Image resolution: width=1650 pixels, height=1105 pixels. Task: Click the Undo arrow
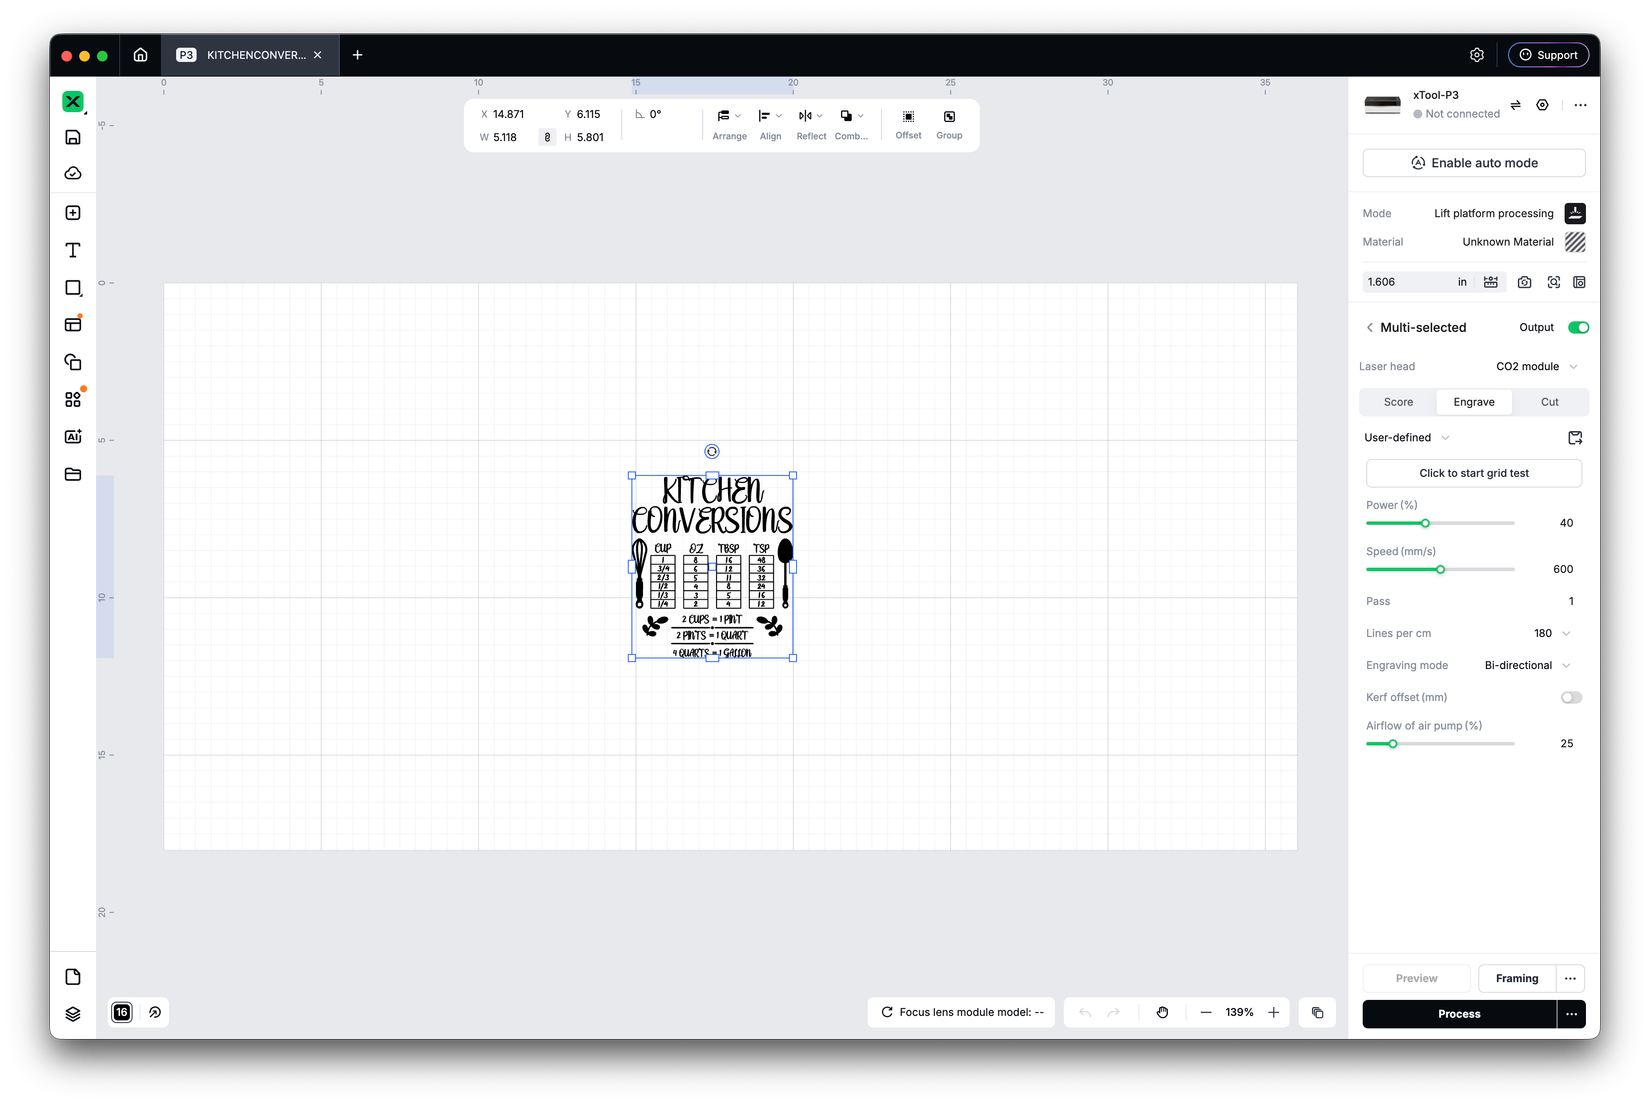tap(1085, 1012)
